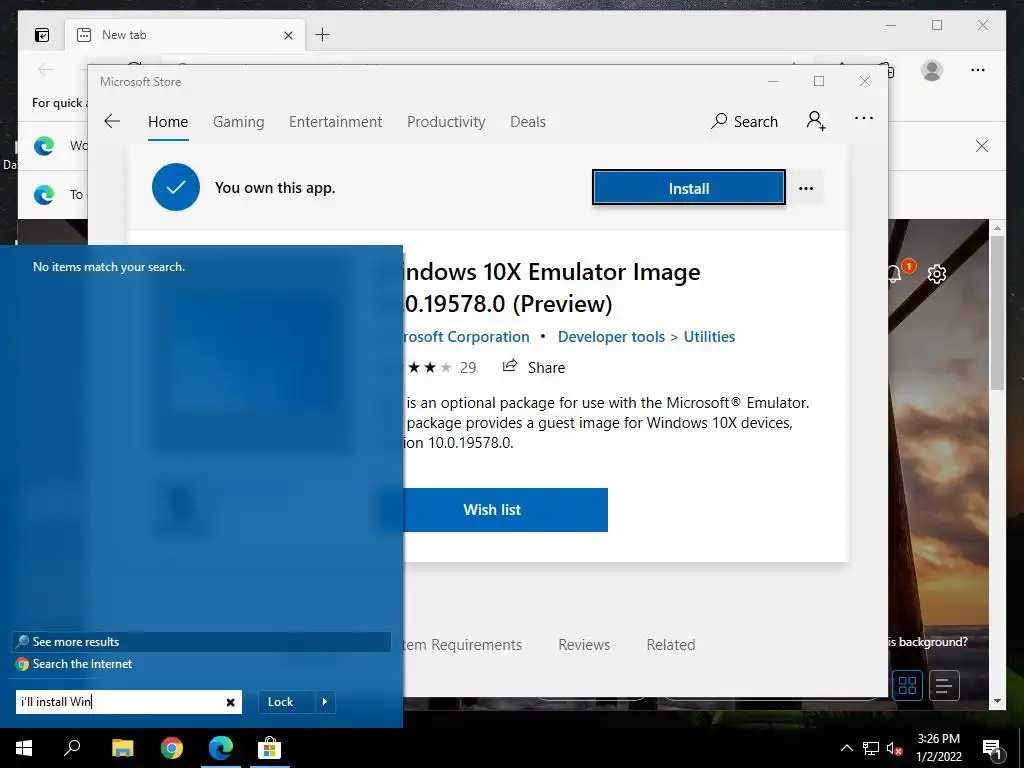1024x768 pixels.
Task: Open network status tray icon
Action: tap(871, 748)
